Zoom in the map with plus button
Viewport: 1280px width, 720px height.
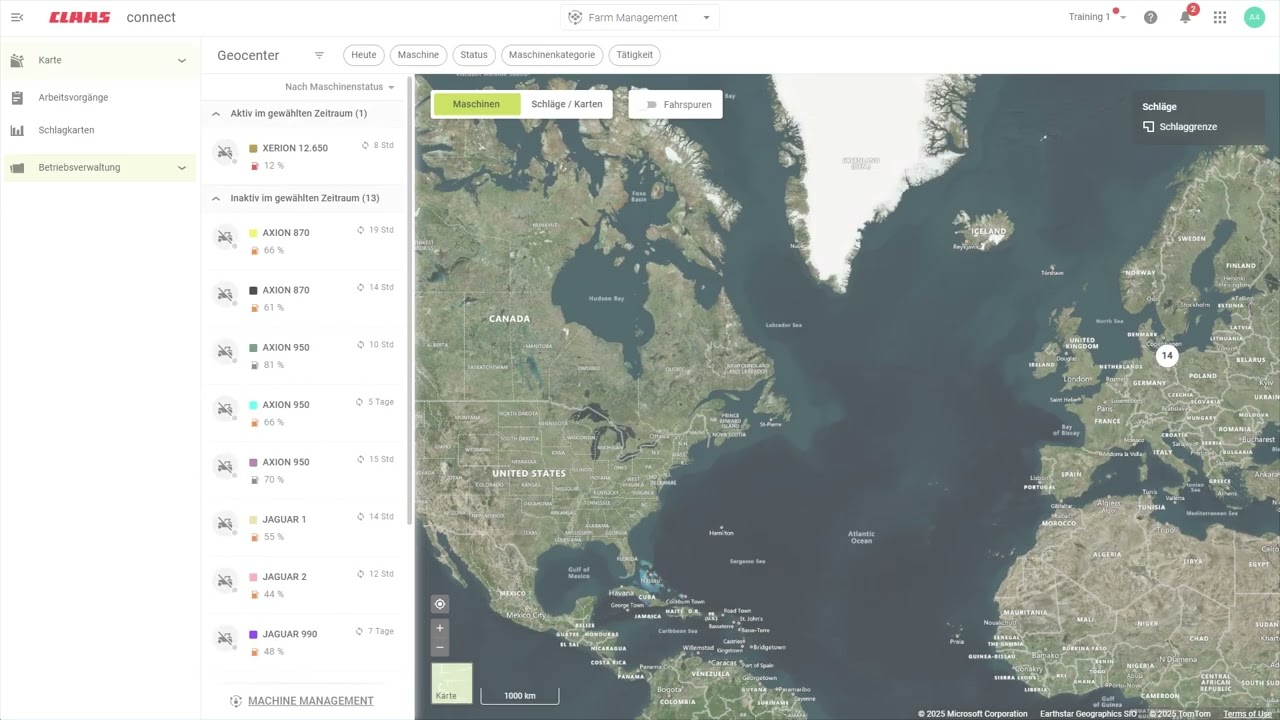coord(440,628)
